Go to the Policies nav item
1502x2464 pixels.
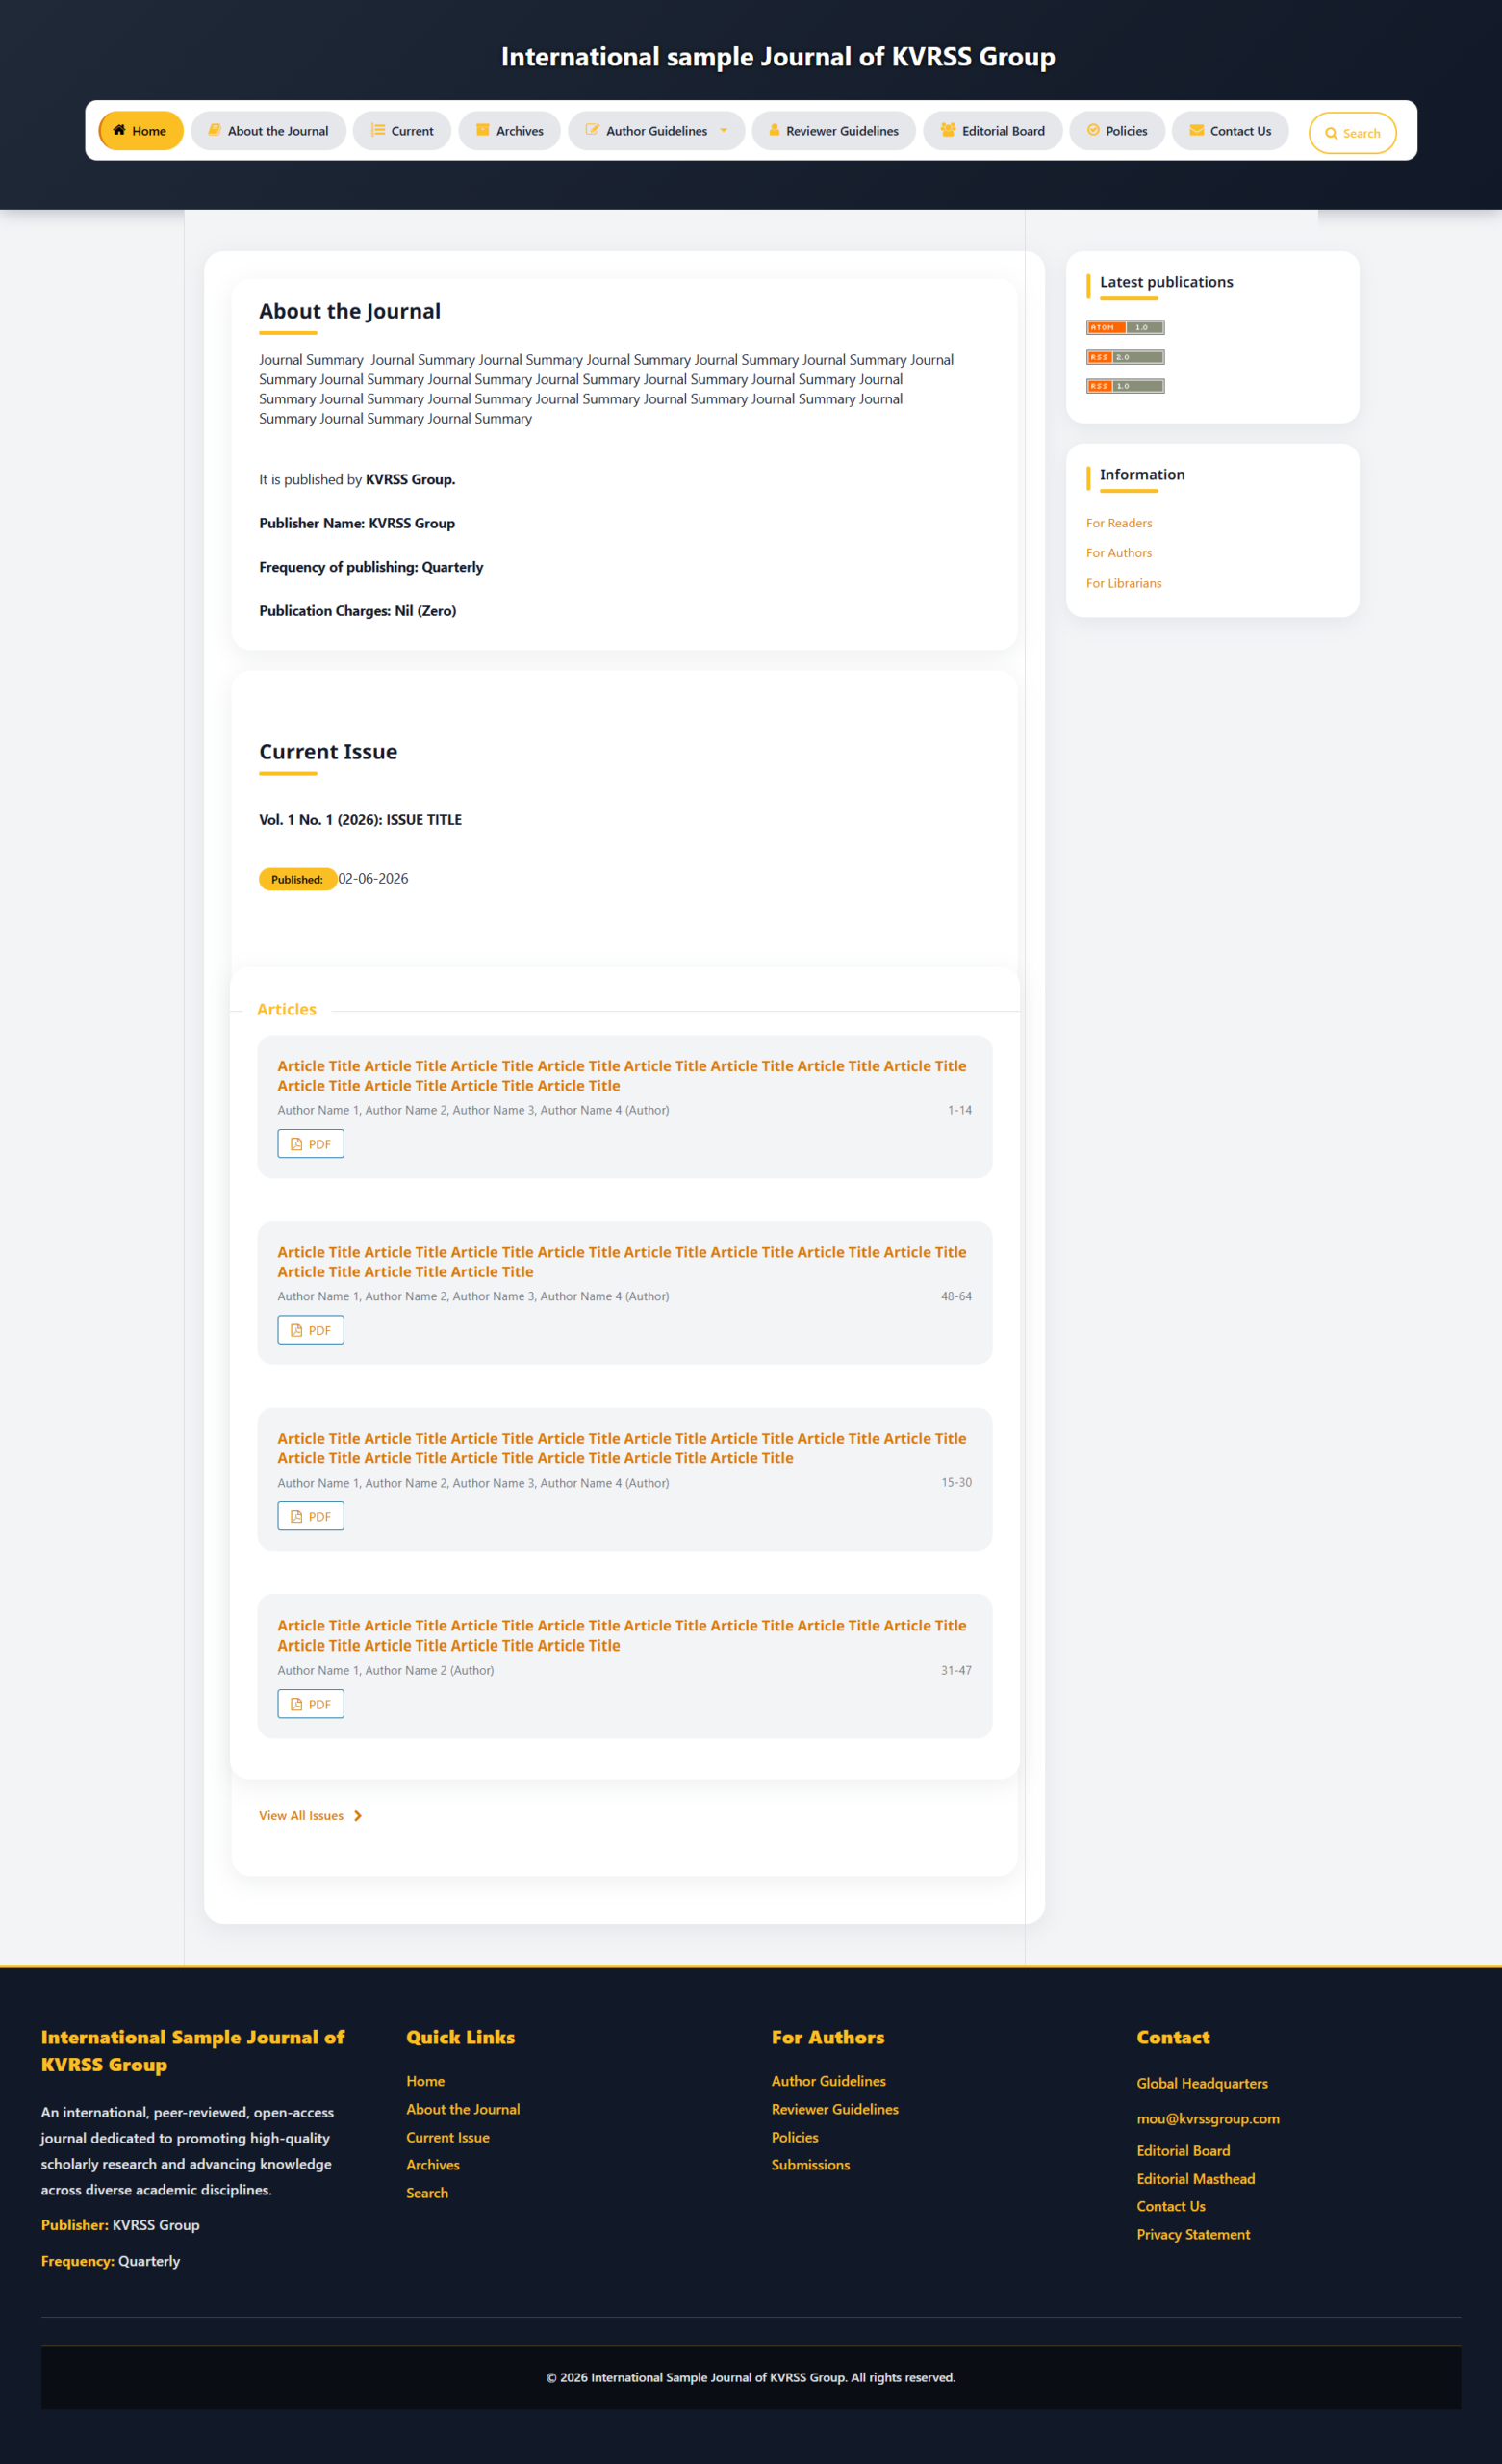coord(1117,131)
